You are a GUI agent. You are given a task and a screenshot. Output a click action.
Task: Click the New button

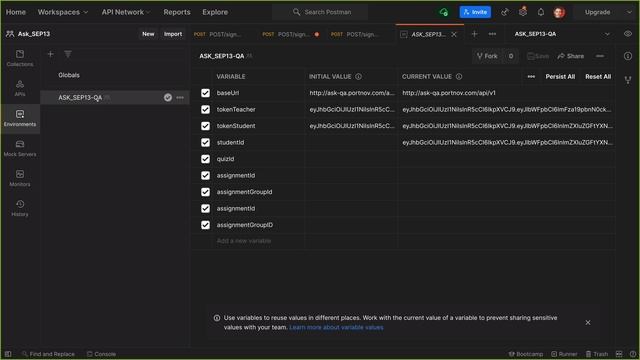[x=148, y=34]
